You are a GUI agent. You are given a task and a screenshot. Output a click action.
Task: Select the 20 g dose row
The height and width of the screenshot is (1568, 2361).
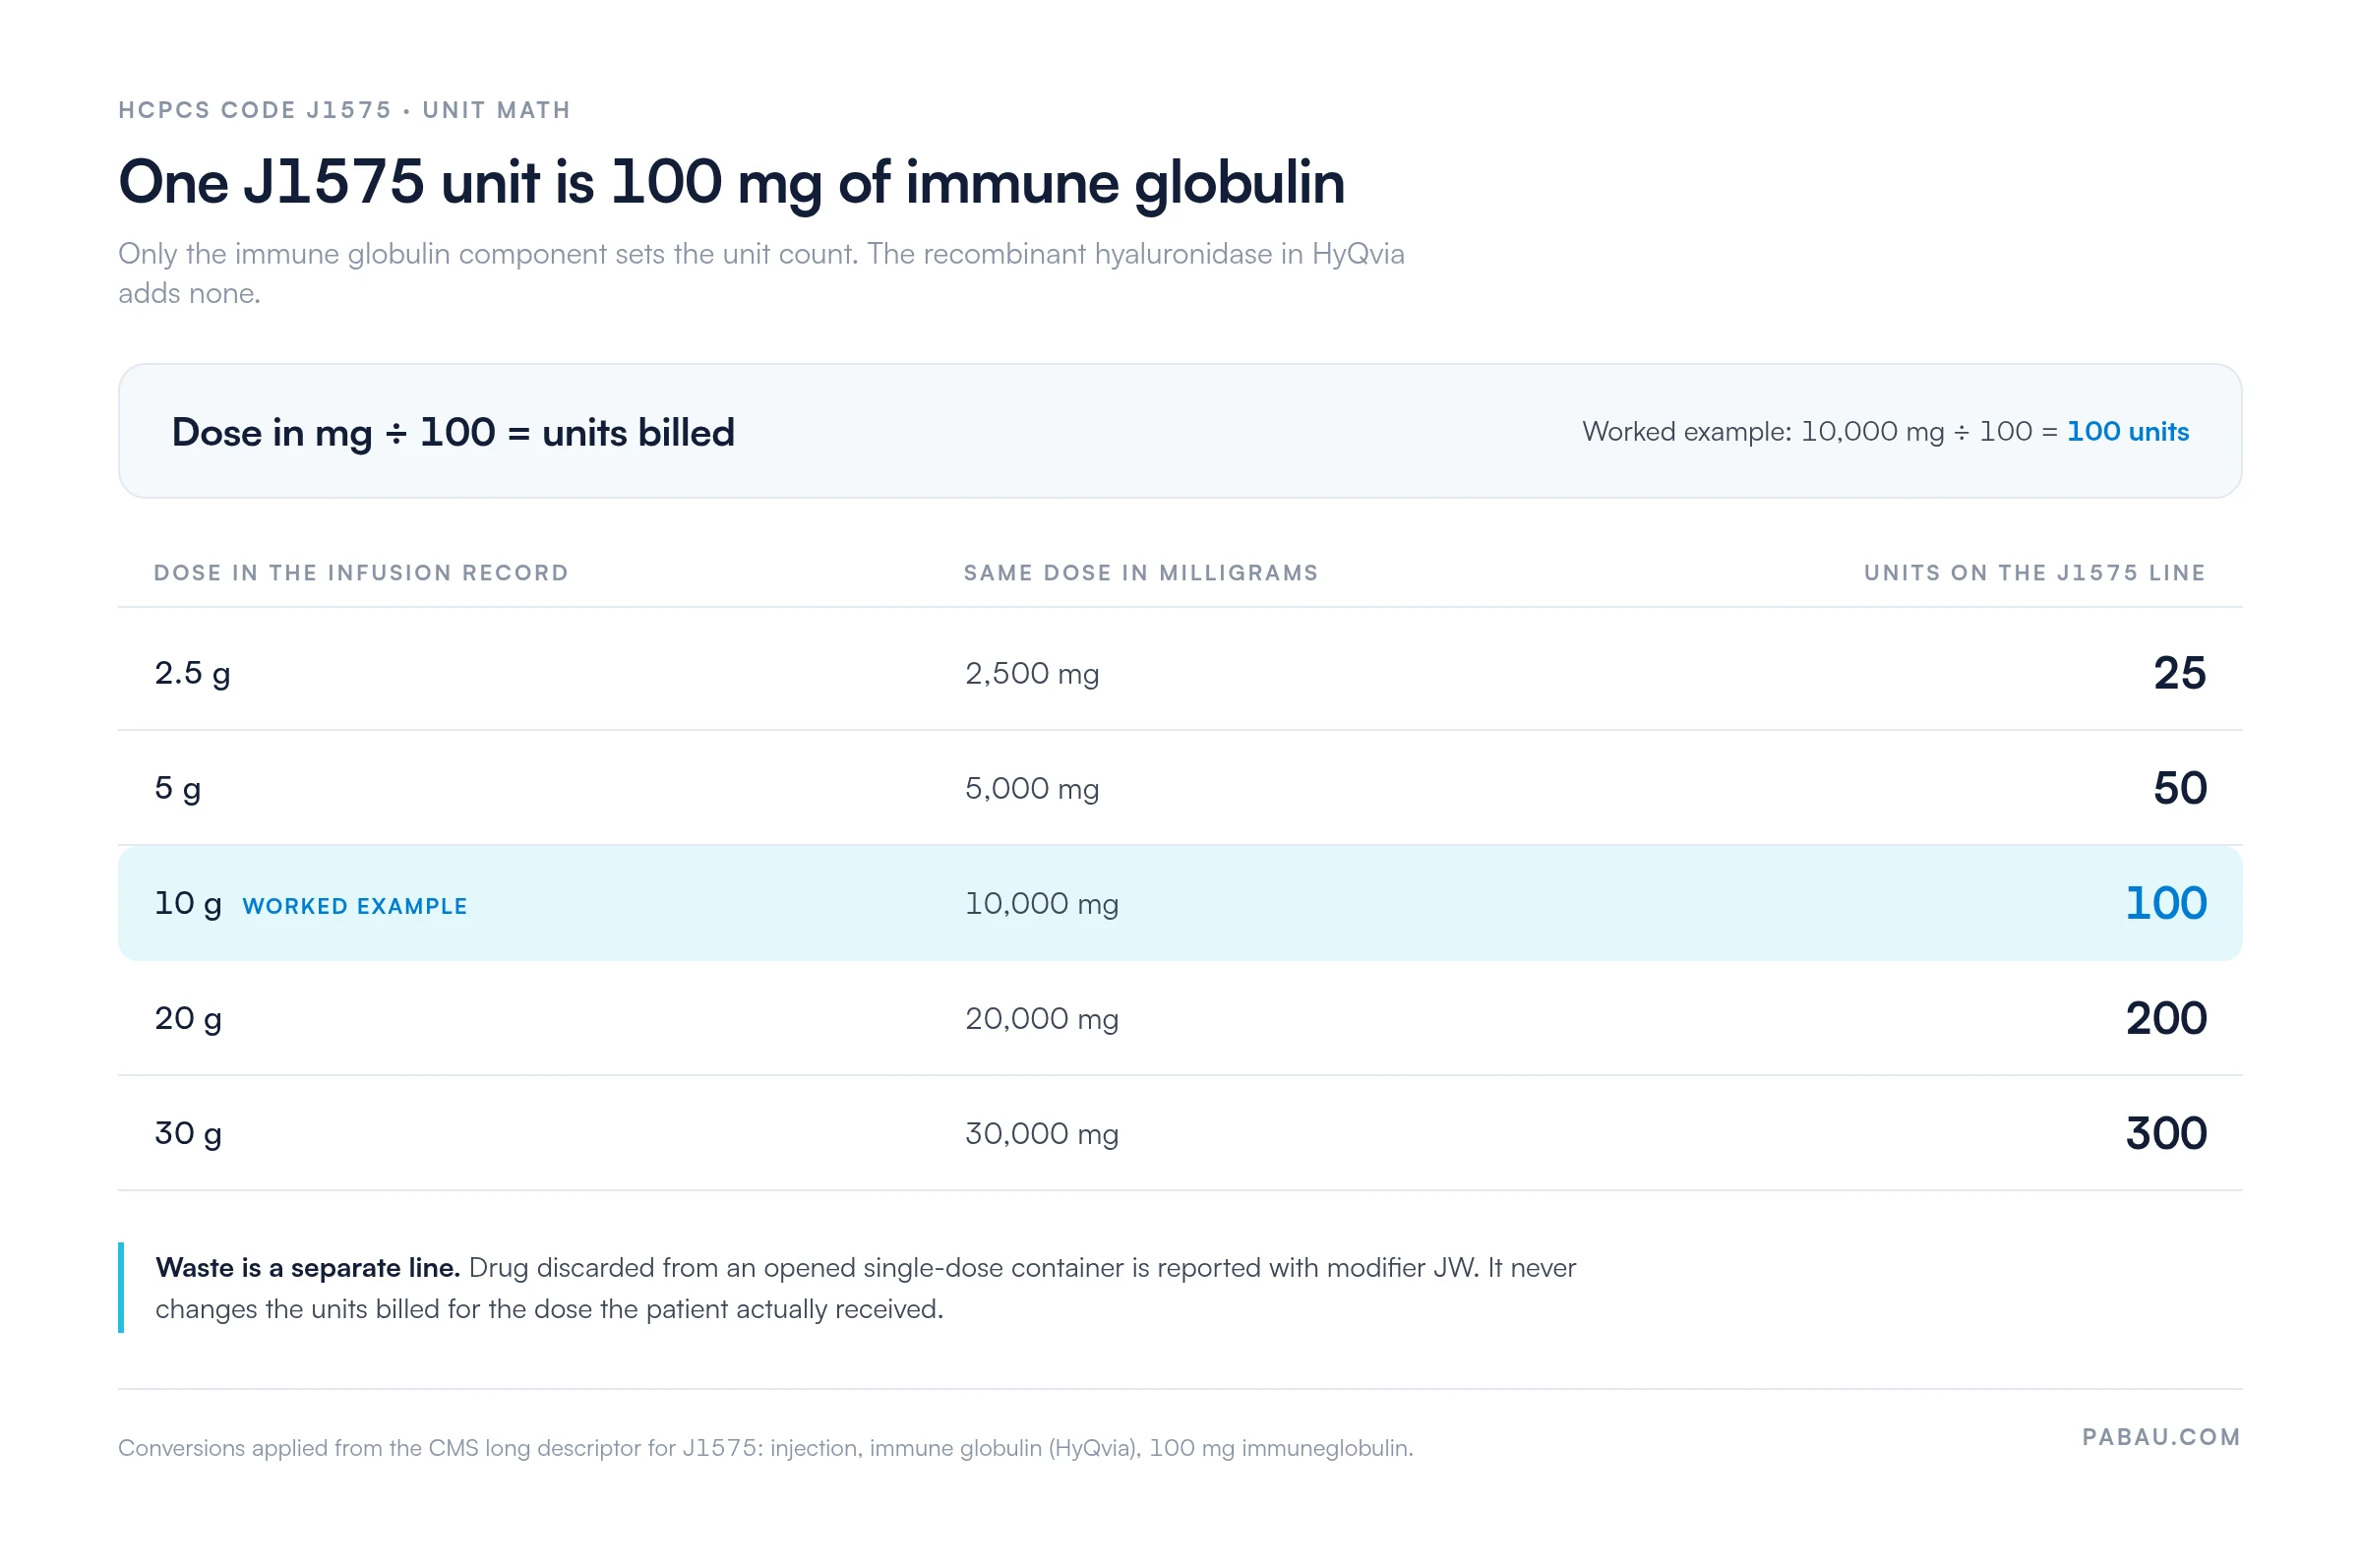(1180, 1018)
